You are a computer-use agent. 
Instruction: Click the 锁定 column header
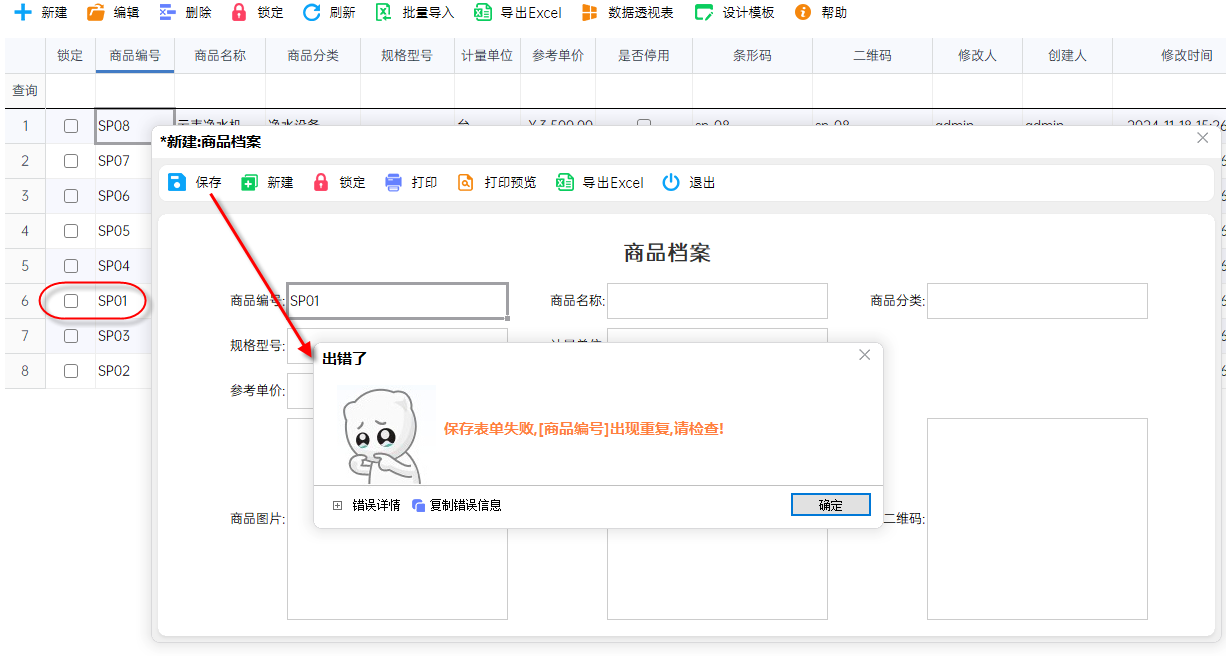pyautogui.click(x=71, y=56)
